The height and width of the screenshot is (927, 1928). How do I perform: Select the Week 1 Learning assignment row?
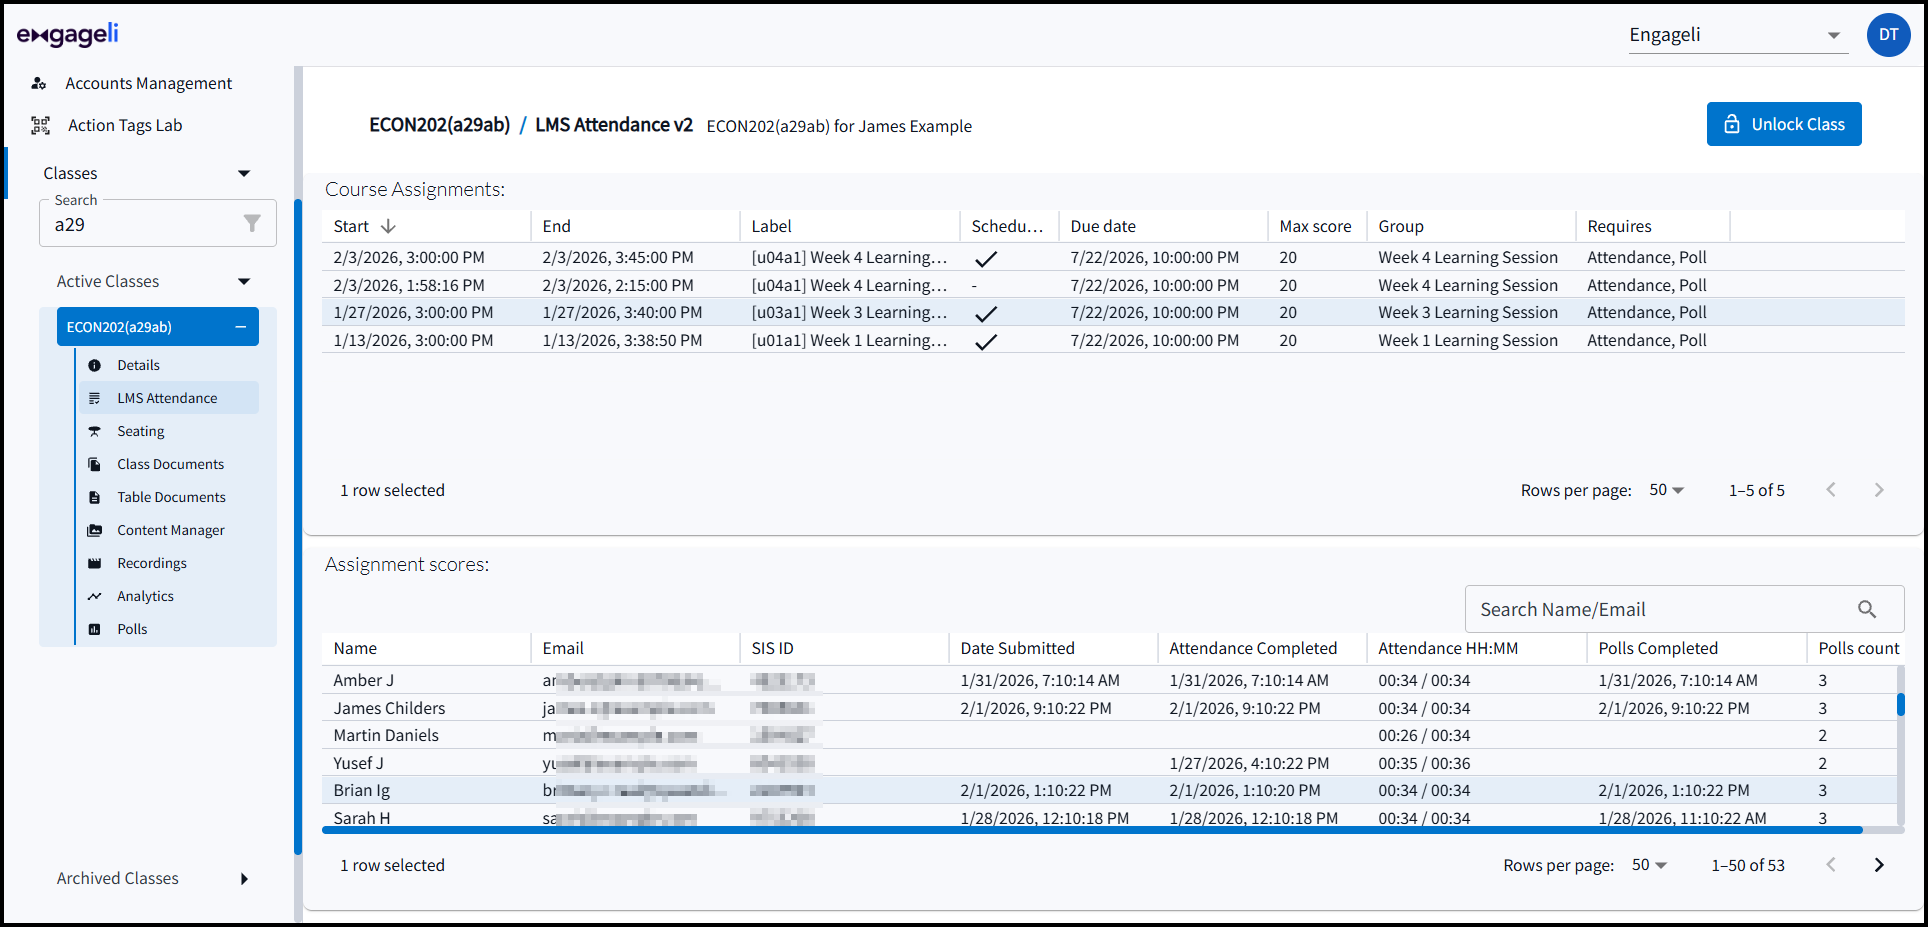click(x=850, y=340)
